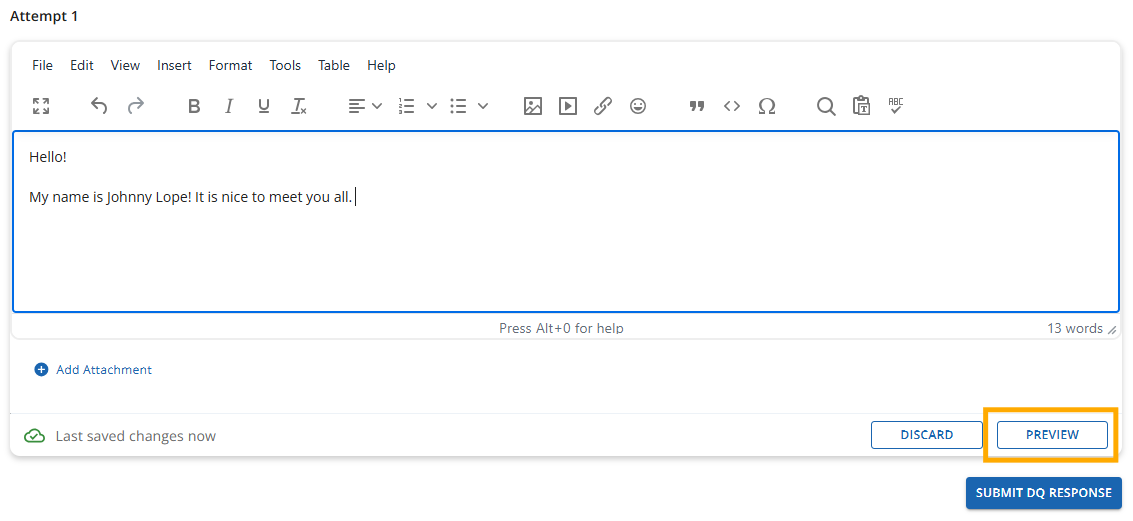This screenshot has width=1133, height=521.
Task: Open the Insert menu
Action: pos(174,65)
